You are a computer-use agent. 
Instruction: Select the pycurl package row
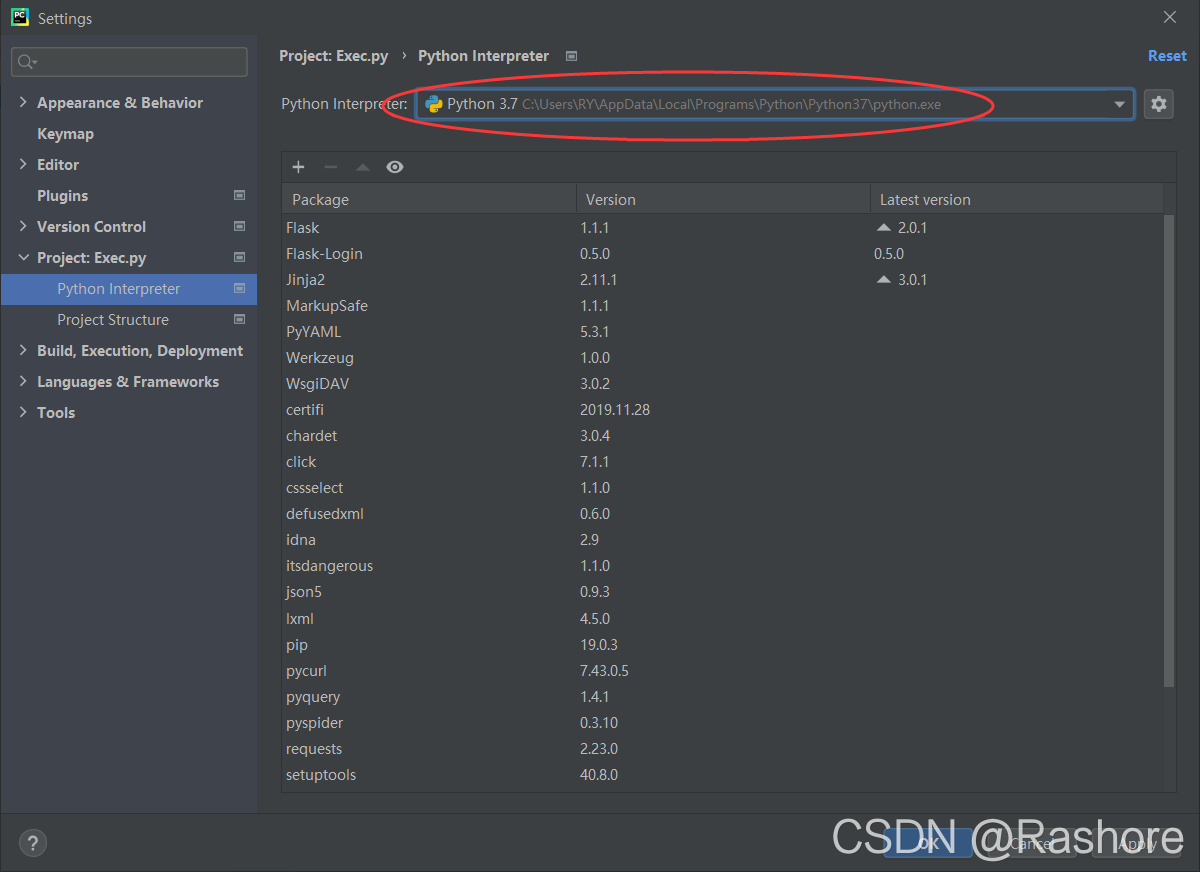[722, 671]
